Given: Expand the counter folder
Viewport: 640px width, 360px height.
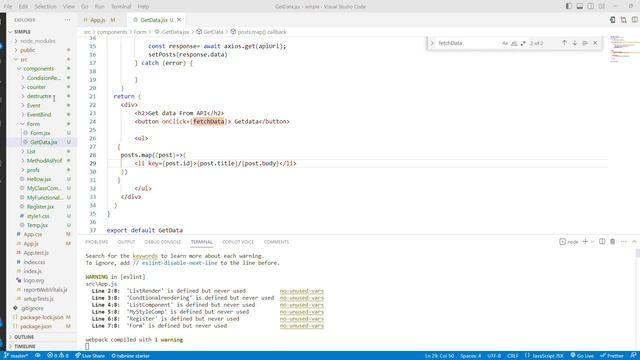Looking at the screenshot, I should tap(42, 87).
